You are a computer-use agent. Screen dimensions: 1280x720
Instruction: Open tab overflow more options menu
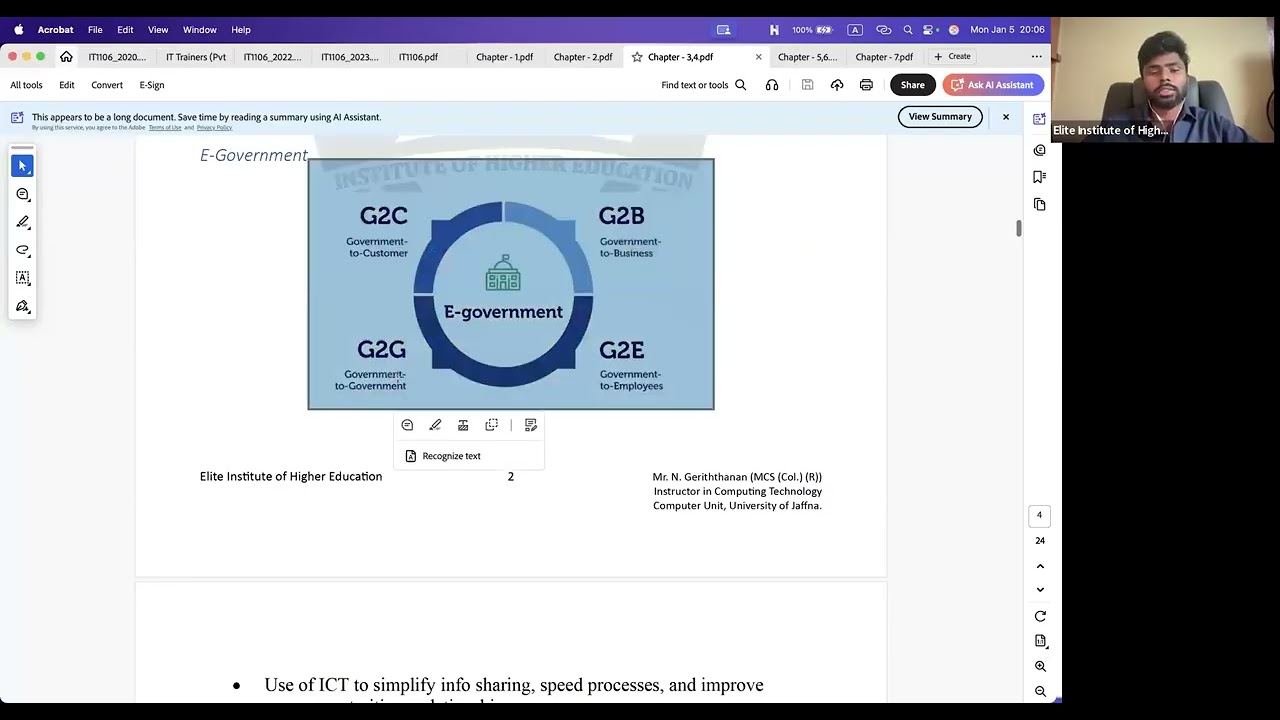(x=1037, y=57)
